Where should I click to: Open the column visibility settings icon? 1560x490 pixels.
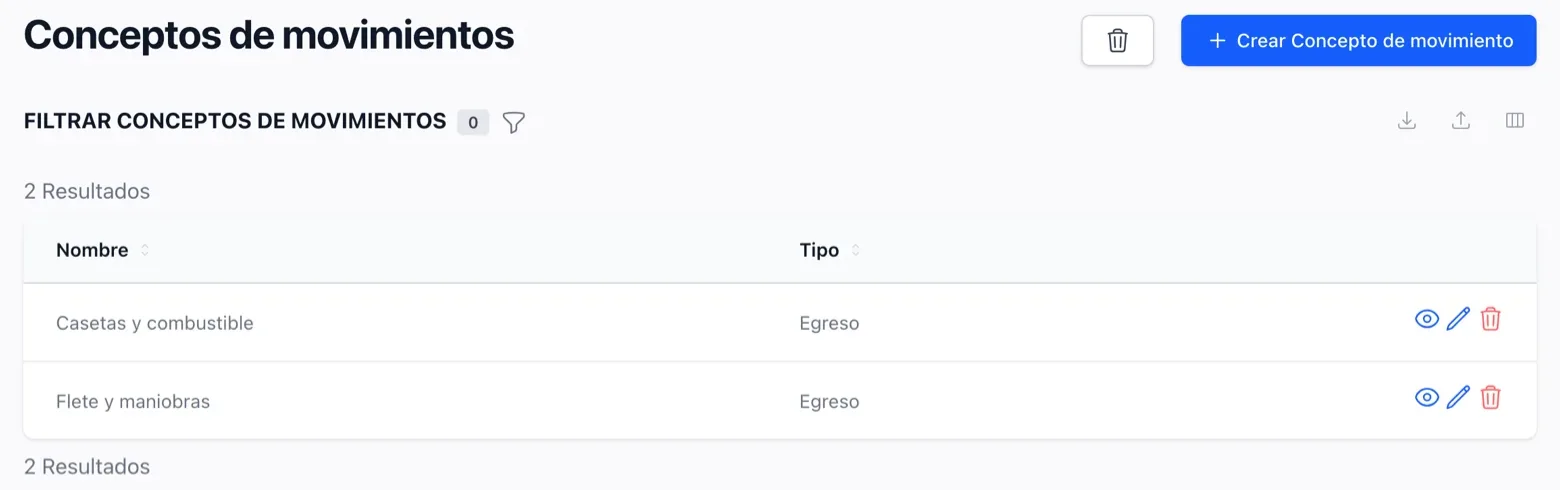pyautogui.click(x=1515, y=121)
